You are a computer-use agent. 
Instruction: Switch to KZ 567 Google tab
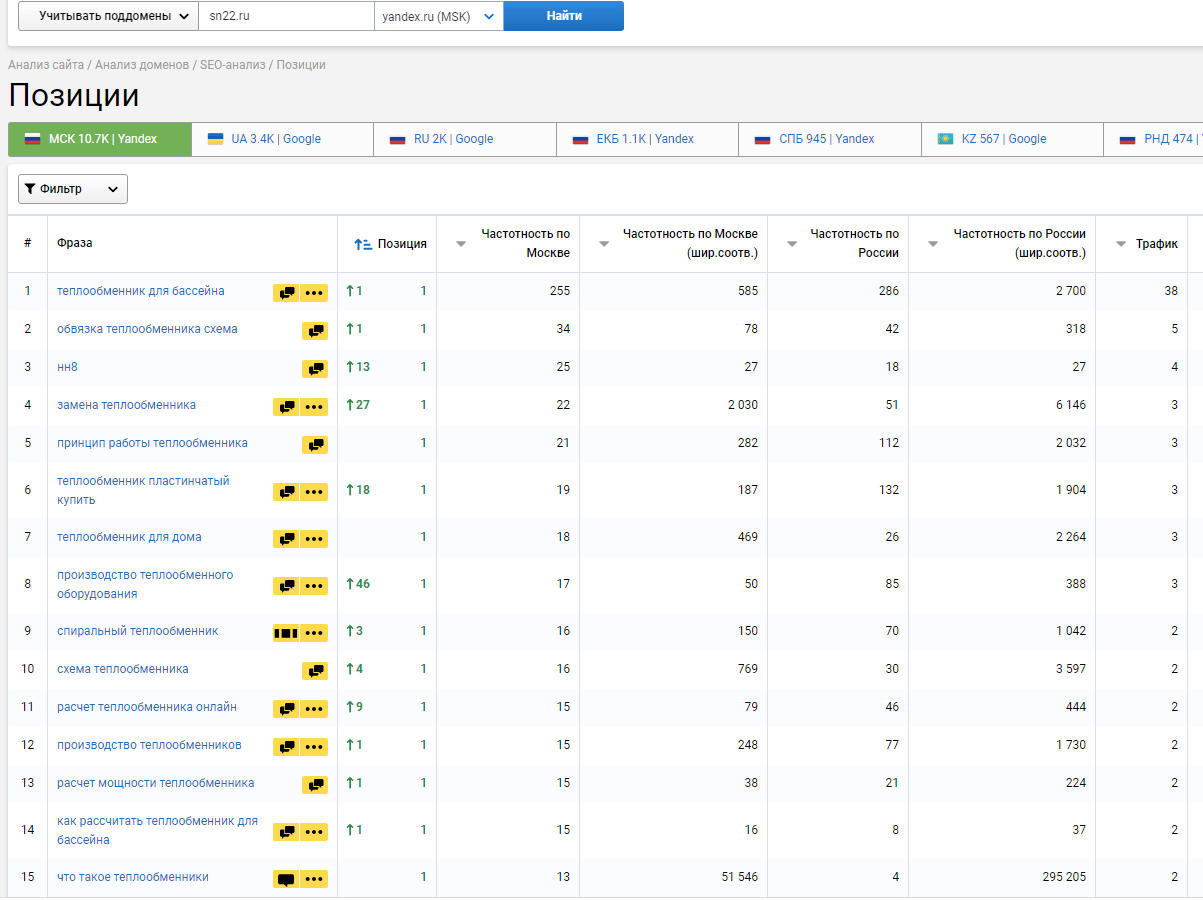pos(1012,139)
